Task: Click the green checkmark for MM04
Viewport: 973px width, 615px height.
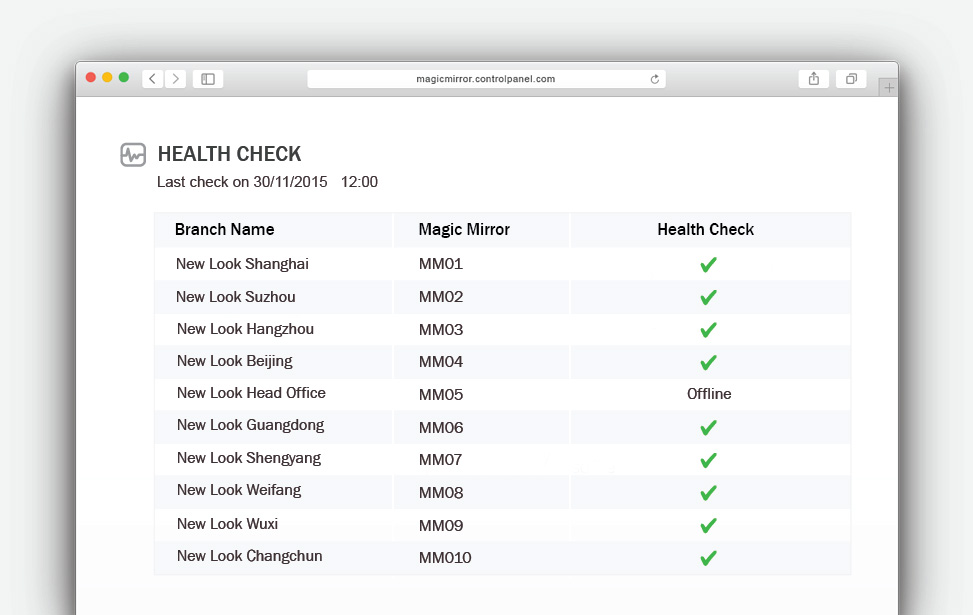Action: point(709,362)
